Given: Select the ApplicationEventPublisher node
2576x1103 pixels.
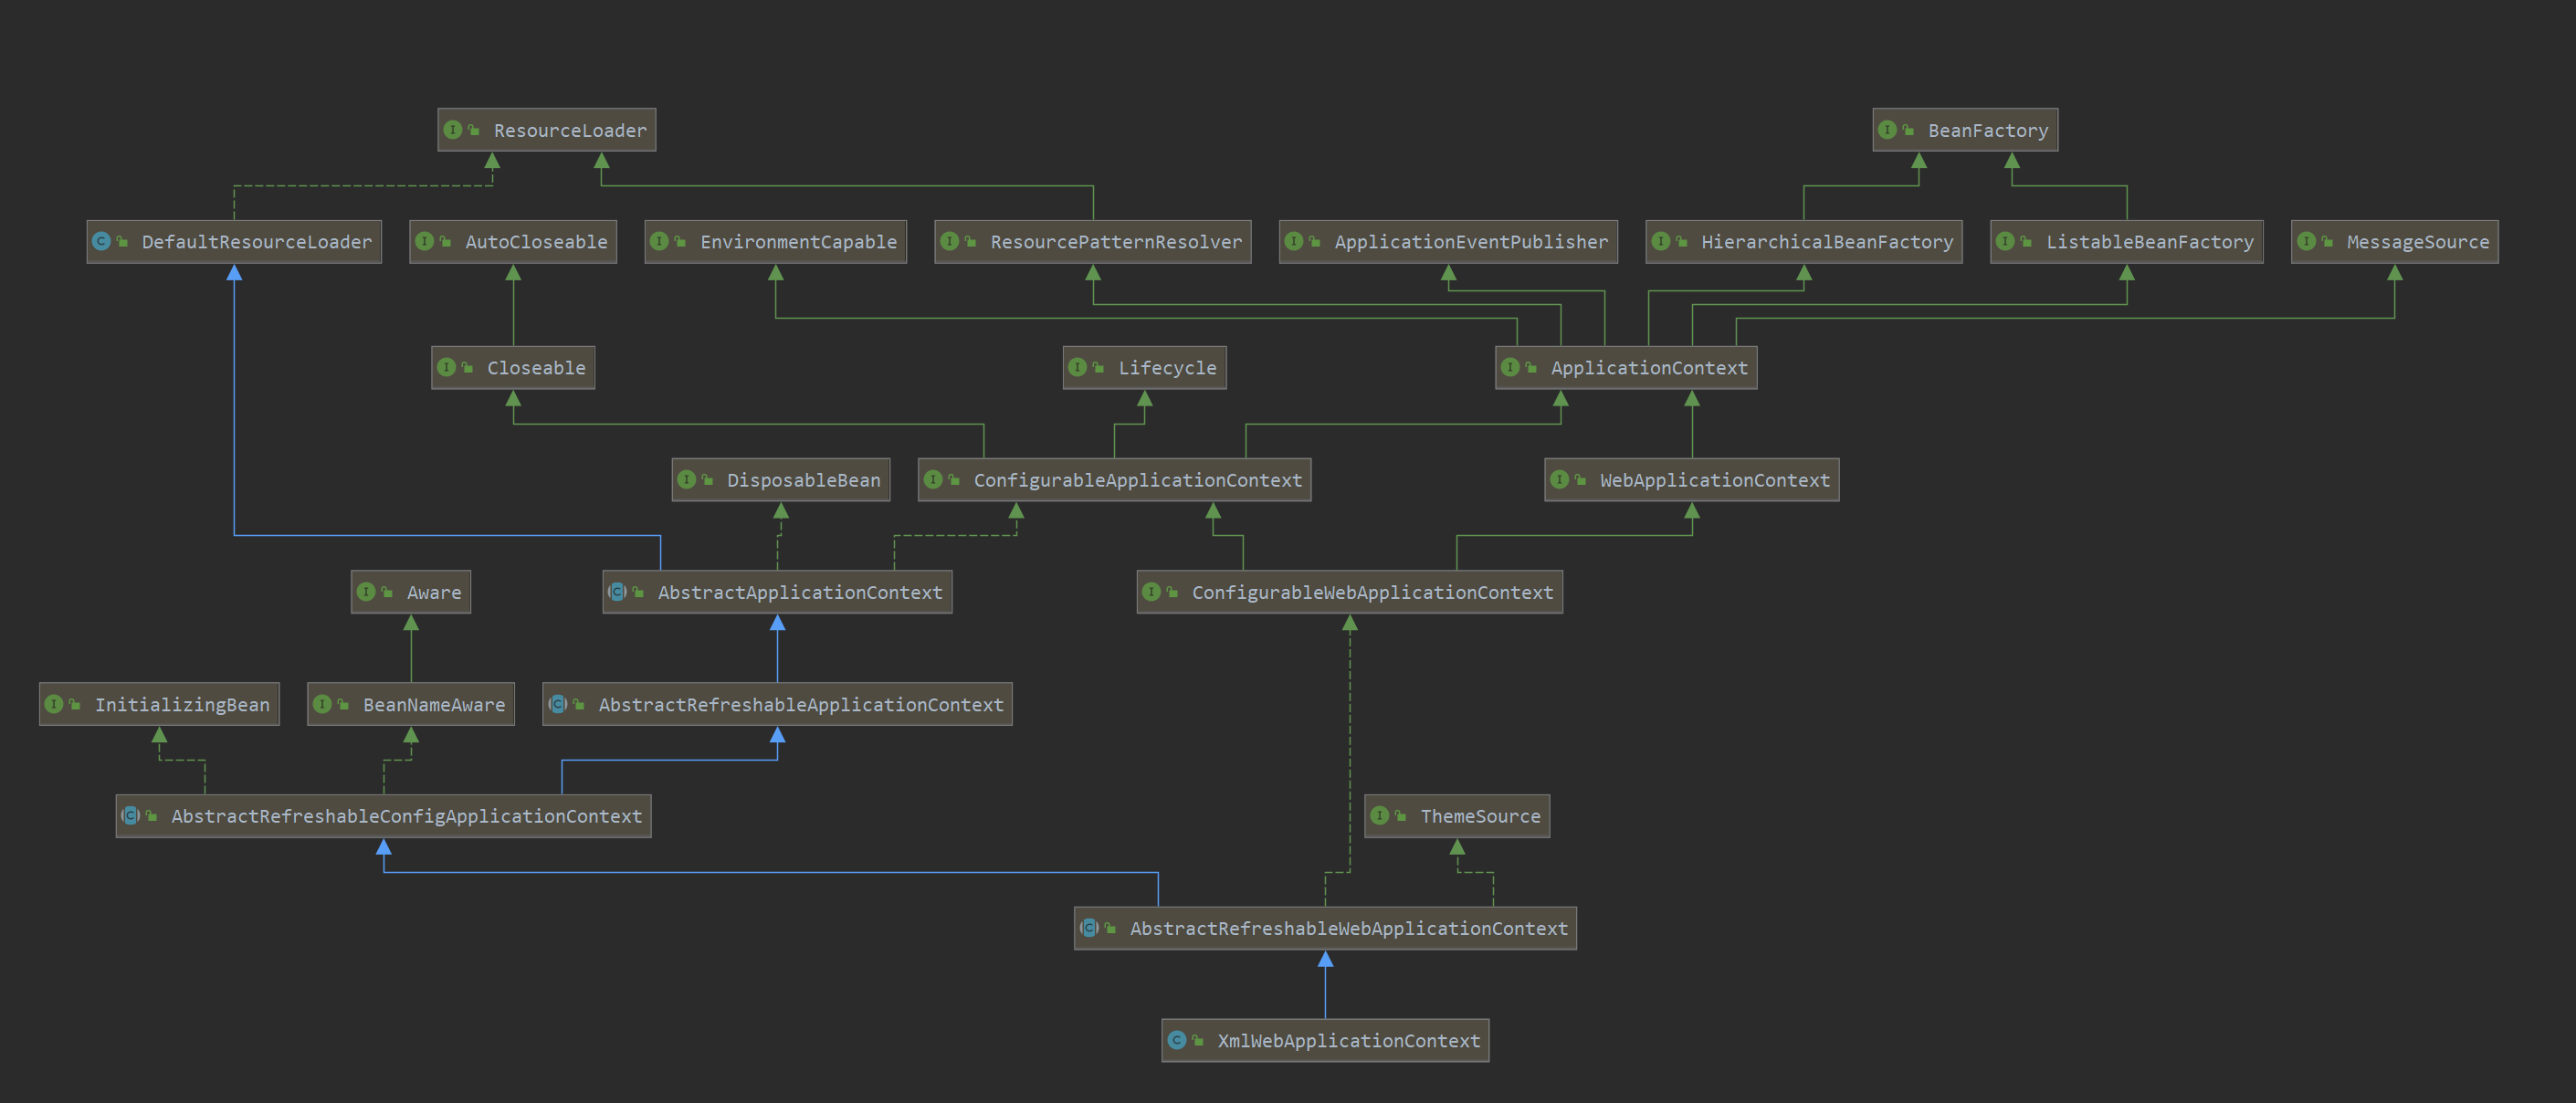Looking at the screenshot, I should [x=1470, y=242].
